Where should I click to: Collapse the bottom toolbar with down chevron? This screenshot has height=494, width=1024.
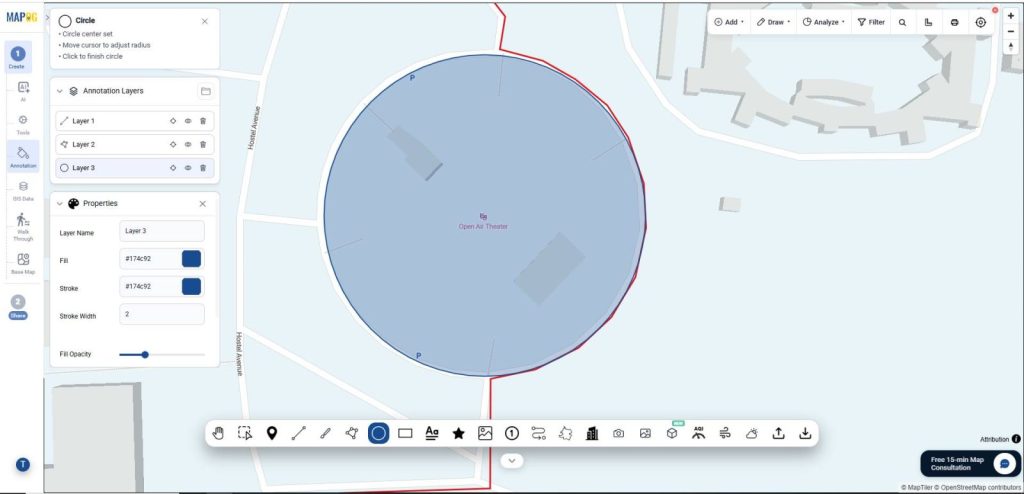click(512, 461)
